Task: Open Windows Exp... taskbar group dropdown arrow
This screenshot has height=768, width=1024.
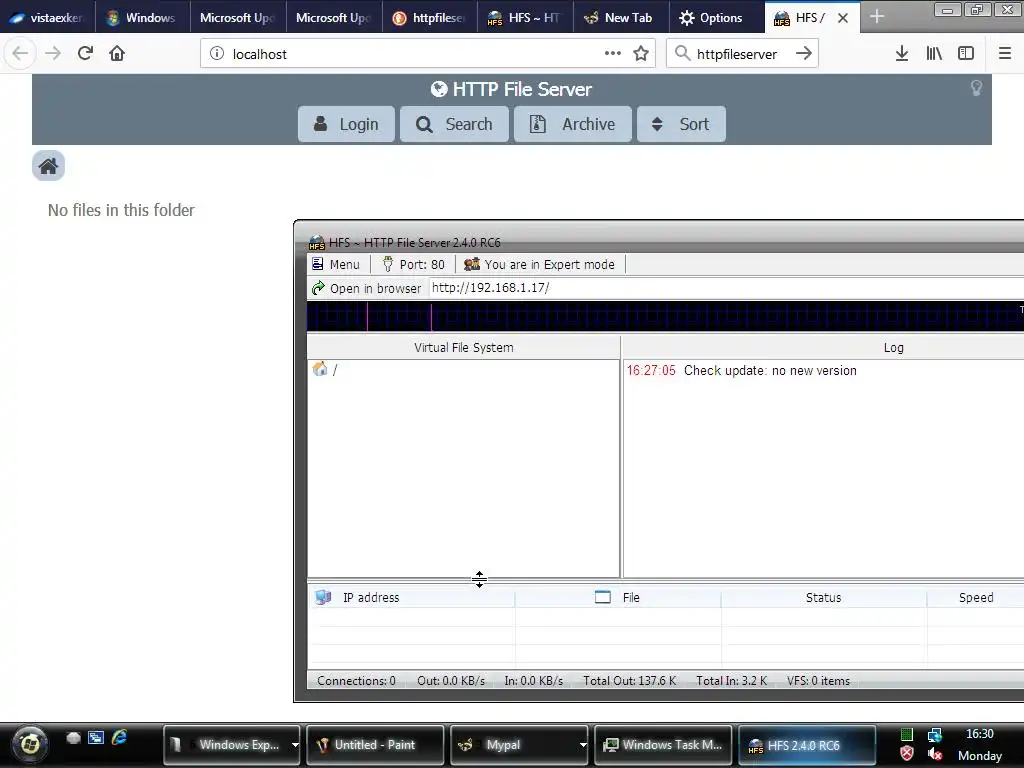Action: 295,744
